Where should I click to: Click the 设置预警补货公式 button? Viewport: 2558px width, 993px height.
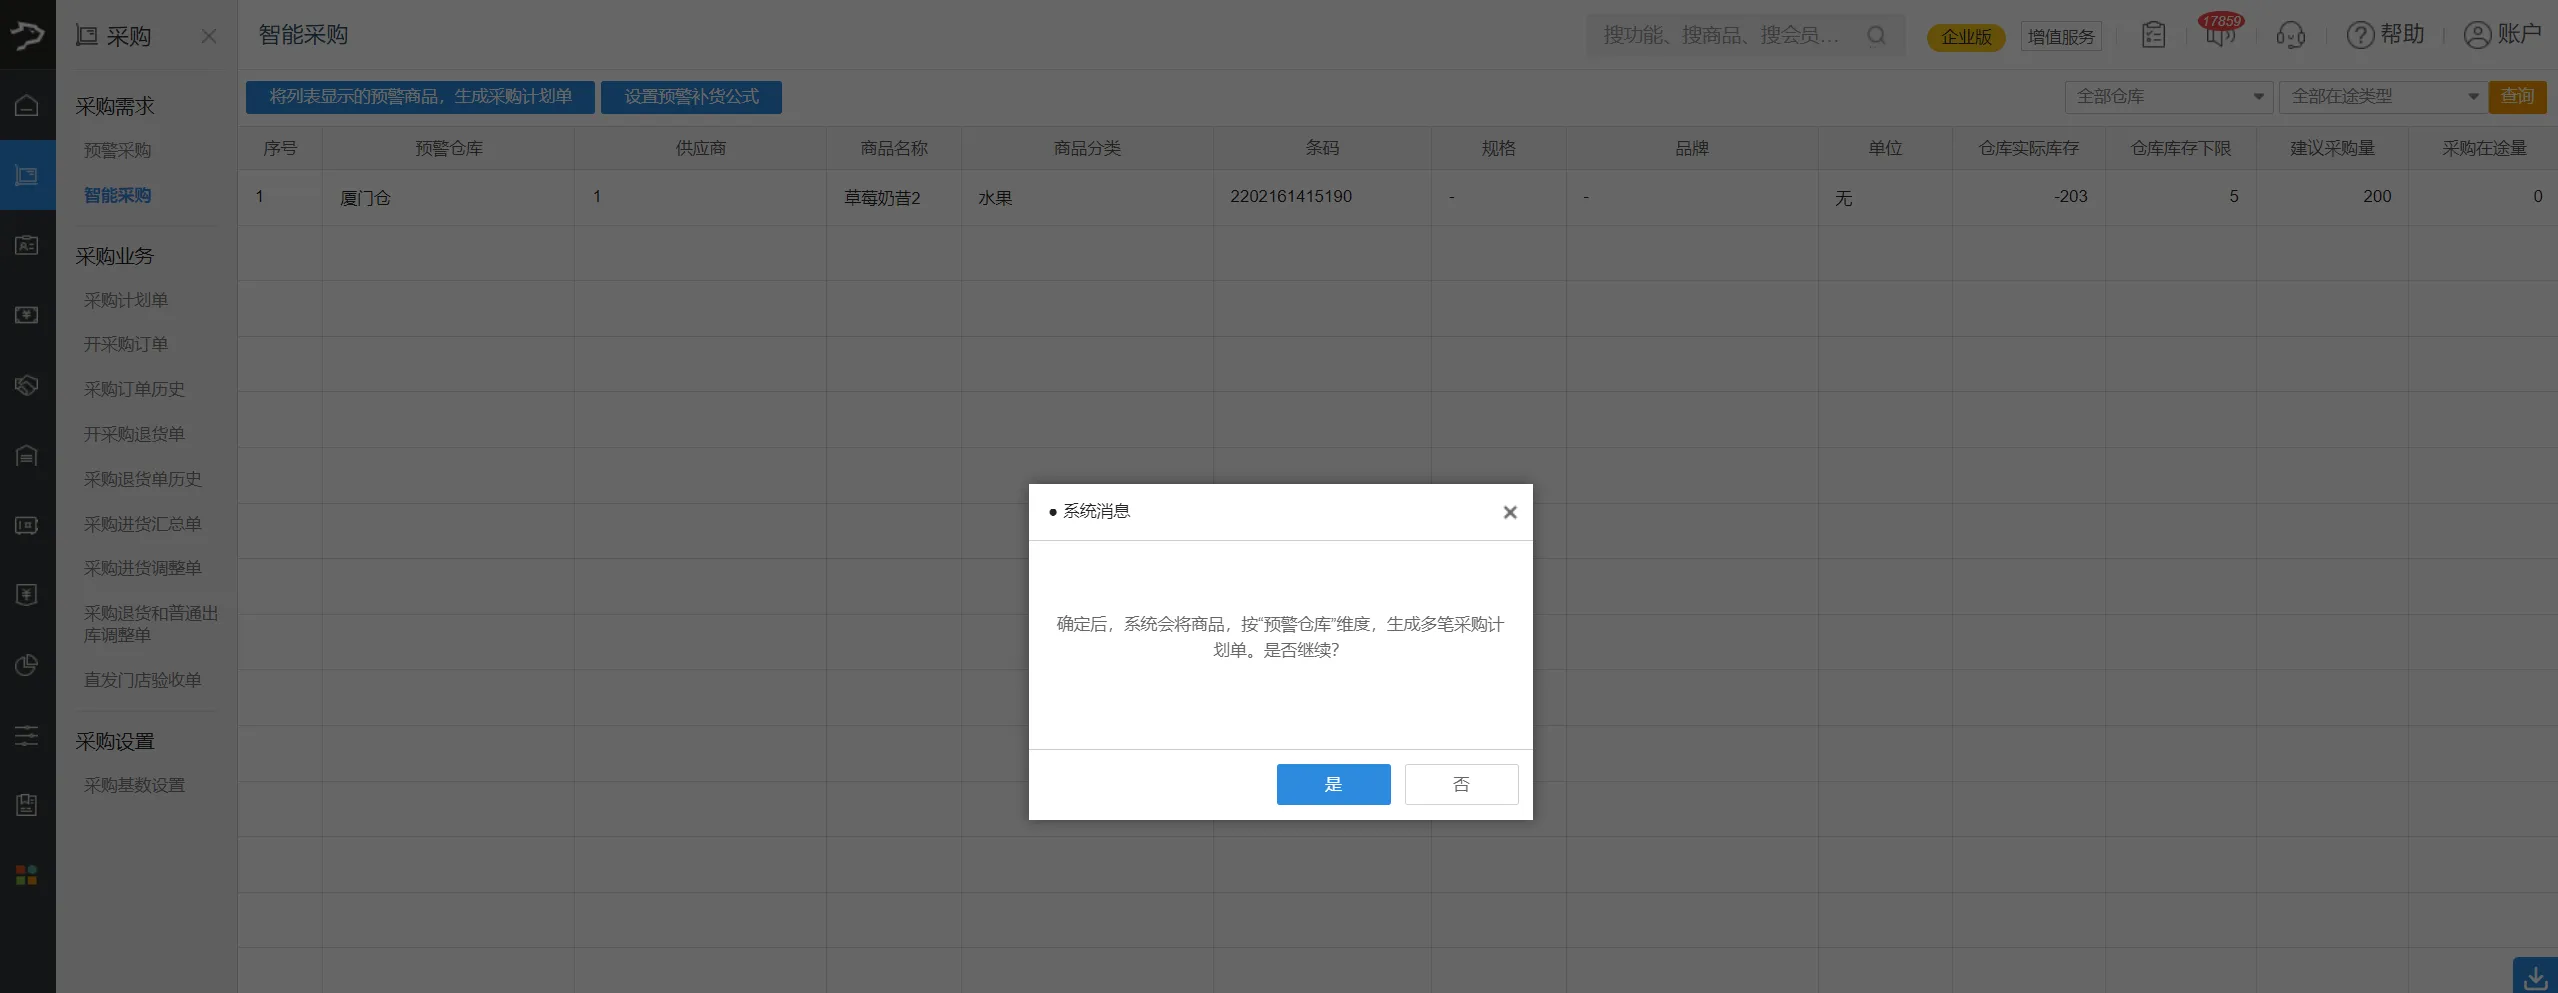(691, 97)
